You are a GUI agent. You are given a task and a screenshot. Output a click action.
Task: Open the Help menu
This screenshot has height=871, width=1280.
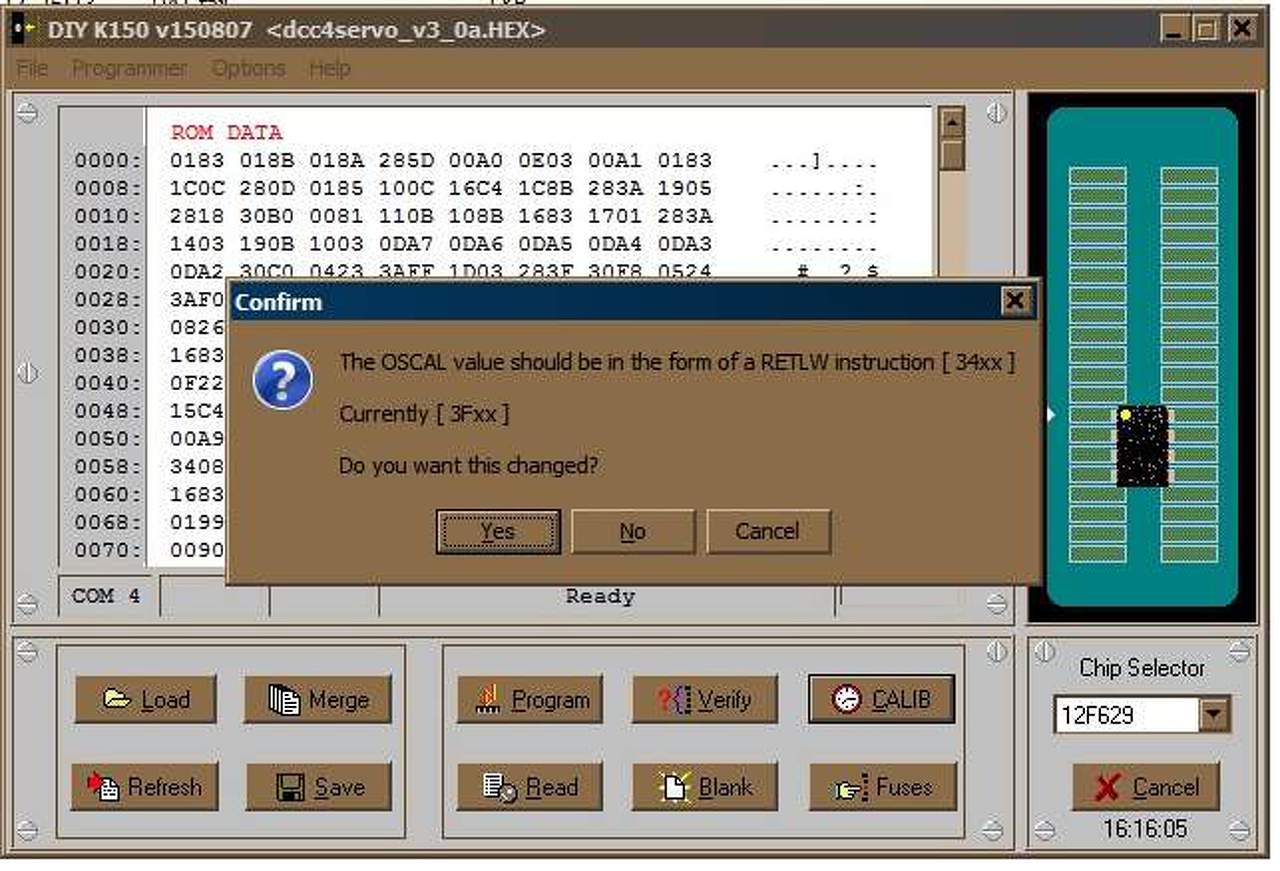(x=329, y=68)
